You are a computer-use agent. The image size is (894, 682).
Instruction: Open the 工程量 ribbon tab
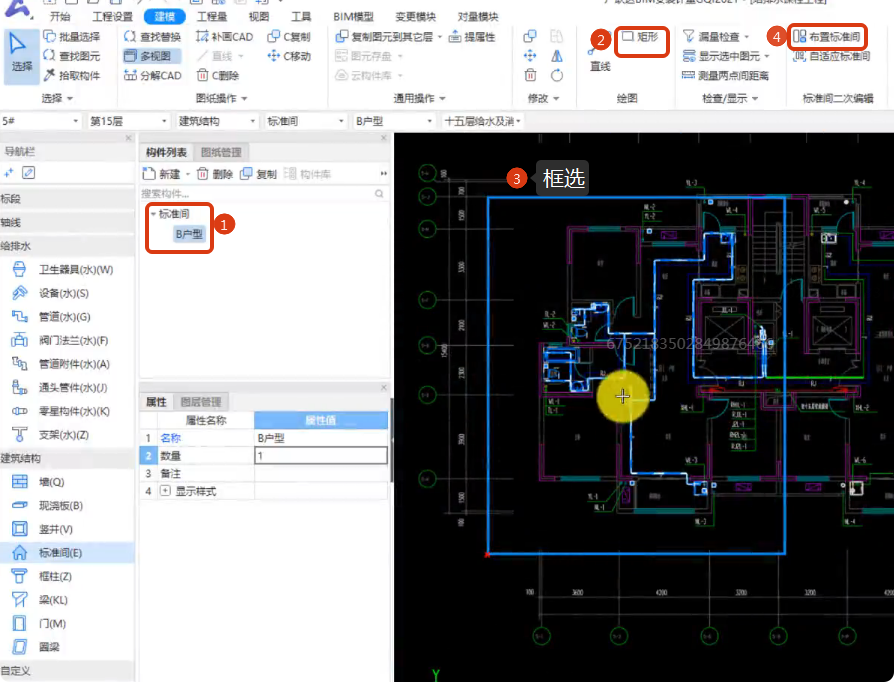pyautogui.click(x=211, y=17)
